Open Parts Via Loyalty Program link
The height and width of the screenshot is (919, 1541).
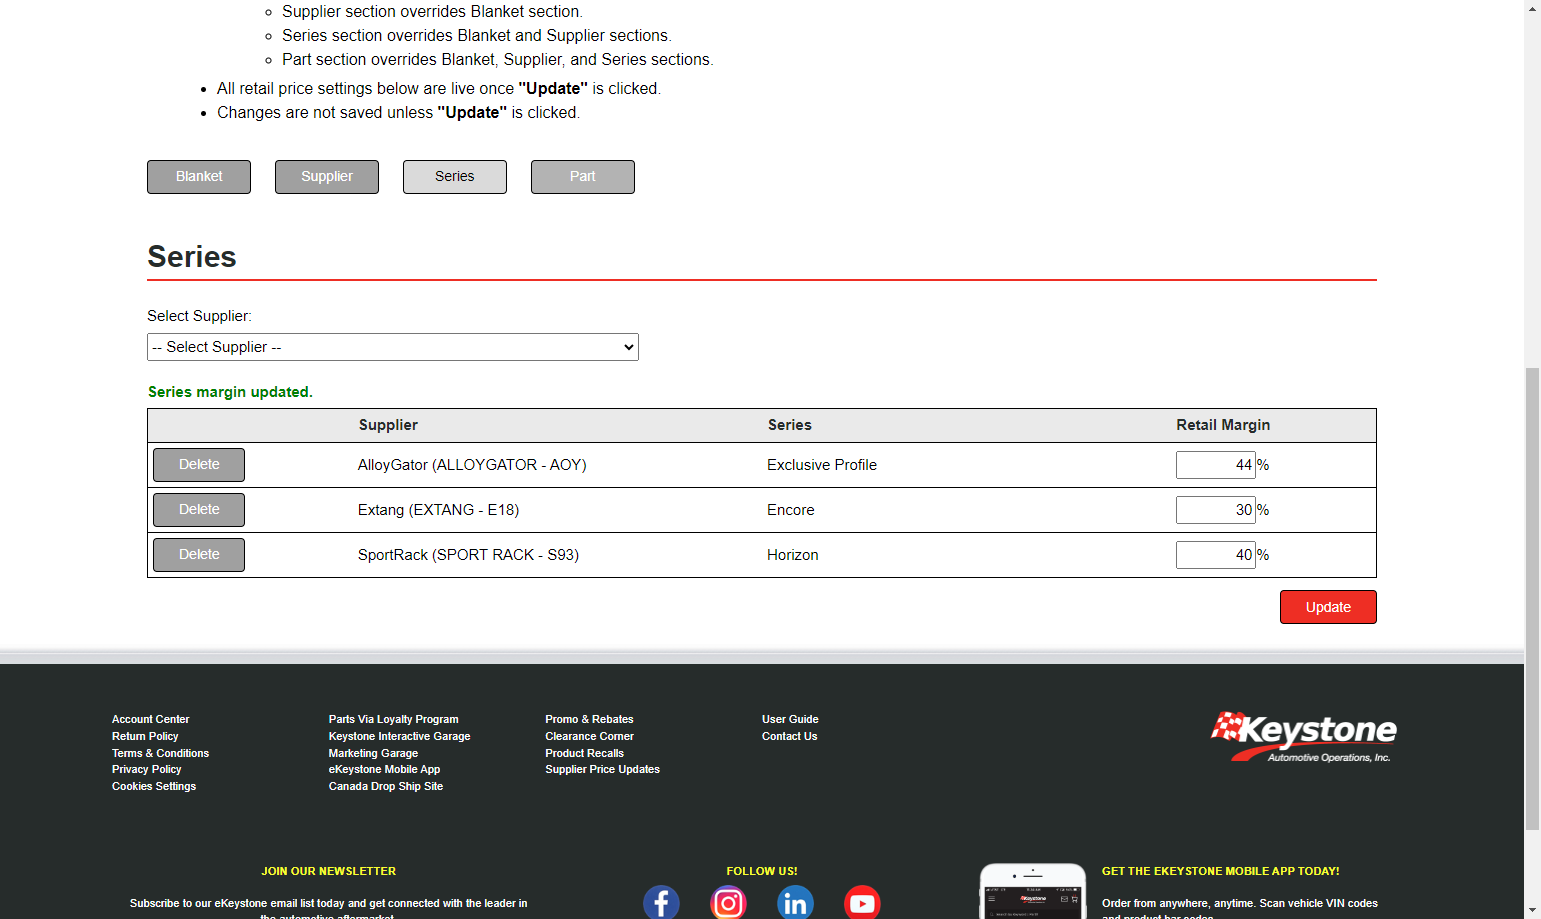click(393, 719)
